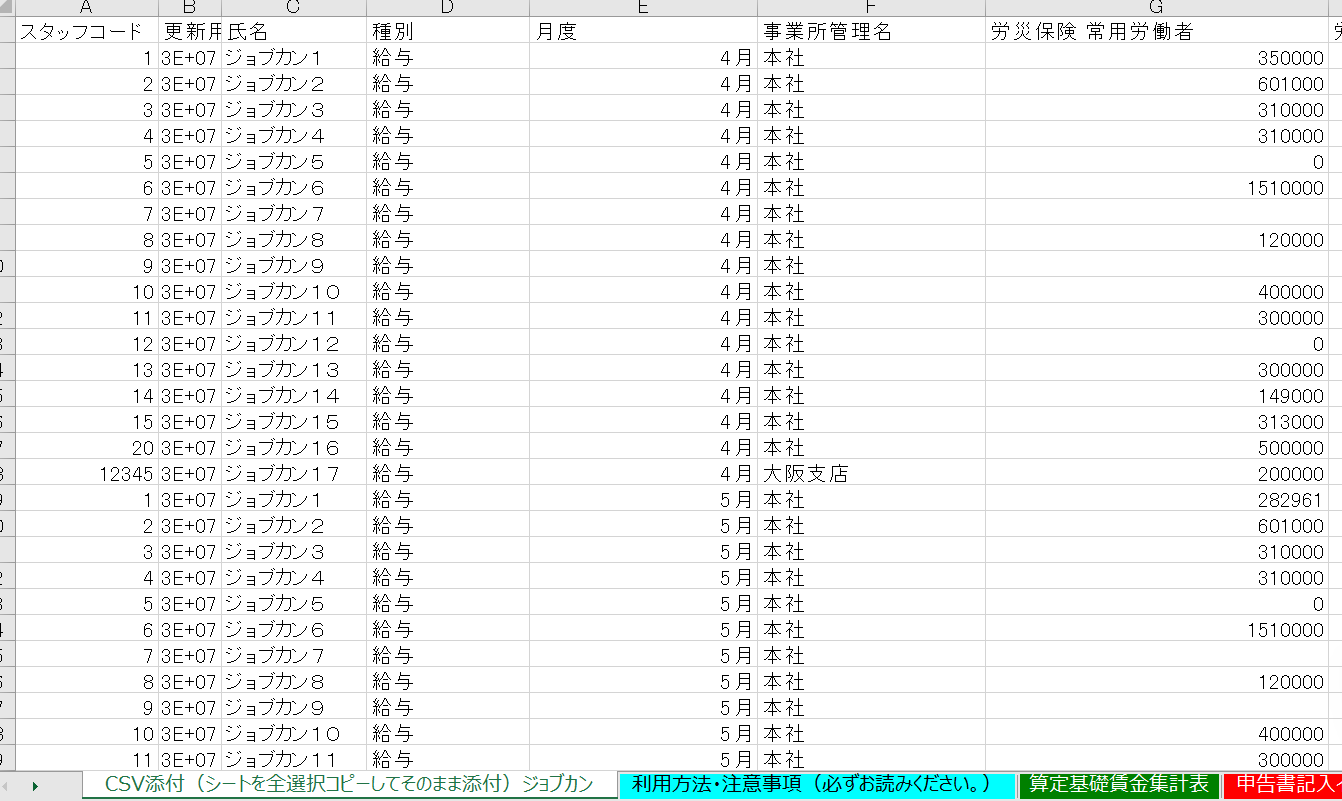The image size is (1342, 801).
Task: Select the cell containing 350000
Action: pos(1157,57)
